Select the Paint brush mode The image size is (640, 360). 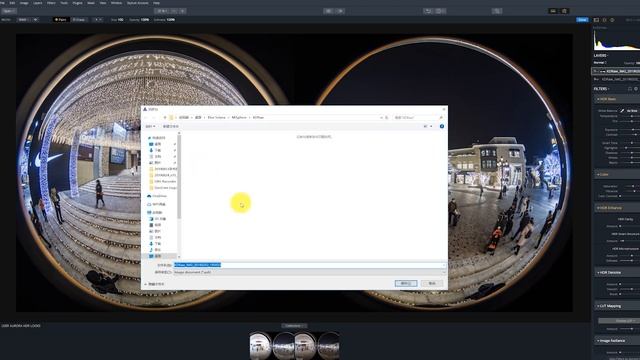pyautogui.click(x=60, y=20)
